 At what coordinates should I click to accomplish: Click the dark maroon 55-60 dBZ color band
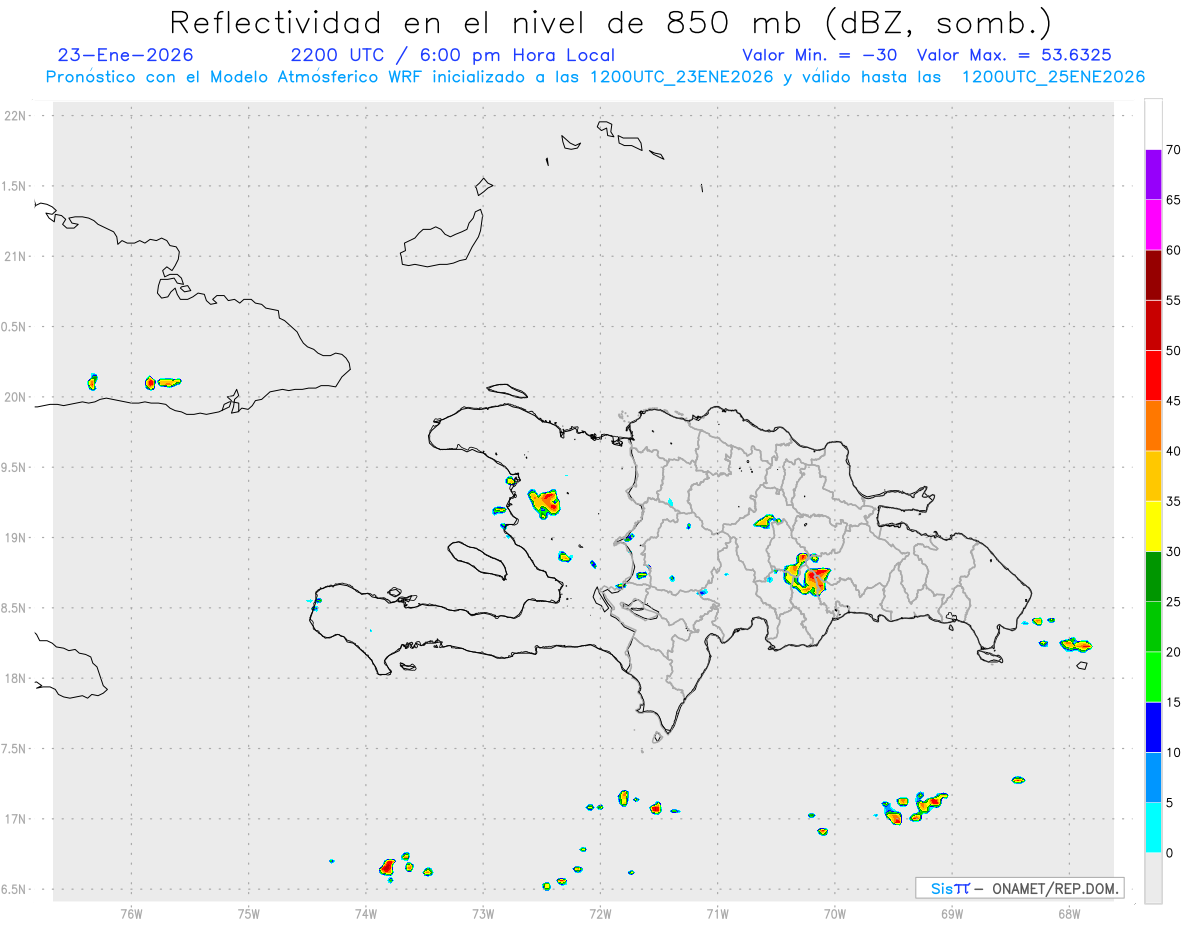[1153, 275]
